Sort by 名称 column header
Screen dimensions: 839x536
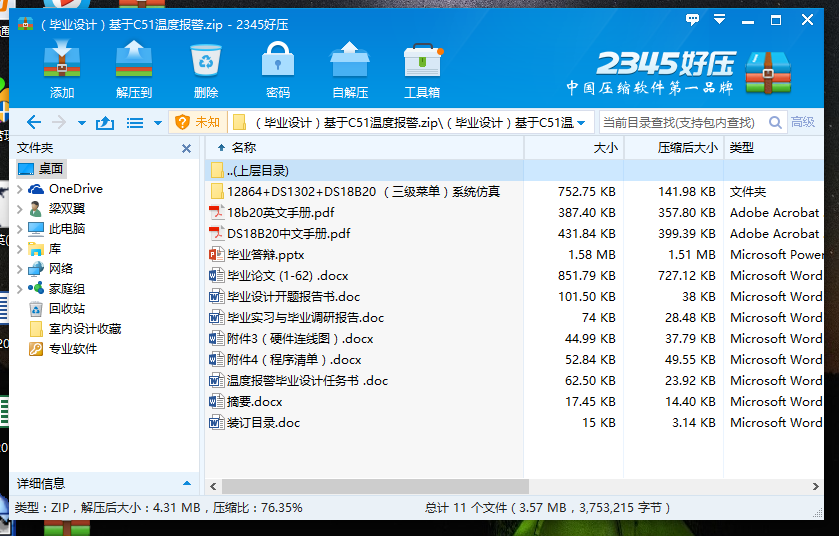point(364,148)
